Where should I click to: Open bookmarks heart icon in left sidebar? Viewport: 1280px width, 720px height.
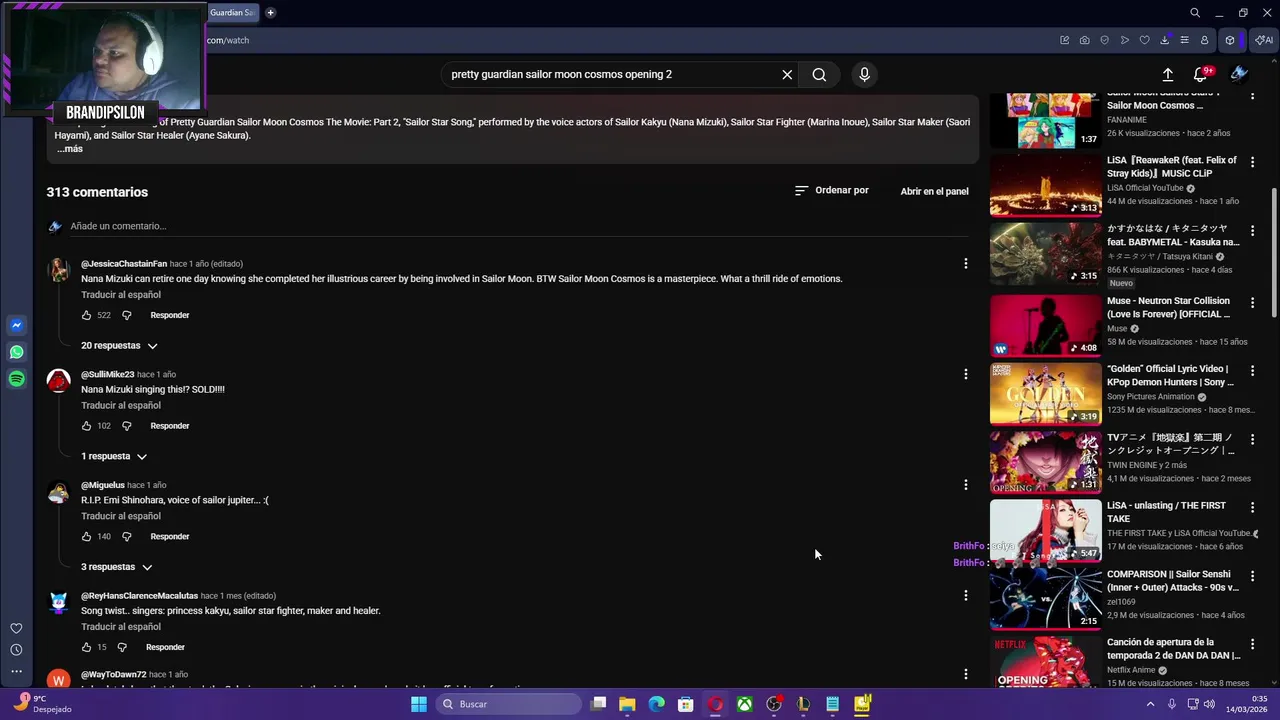click(16, 628)
